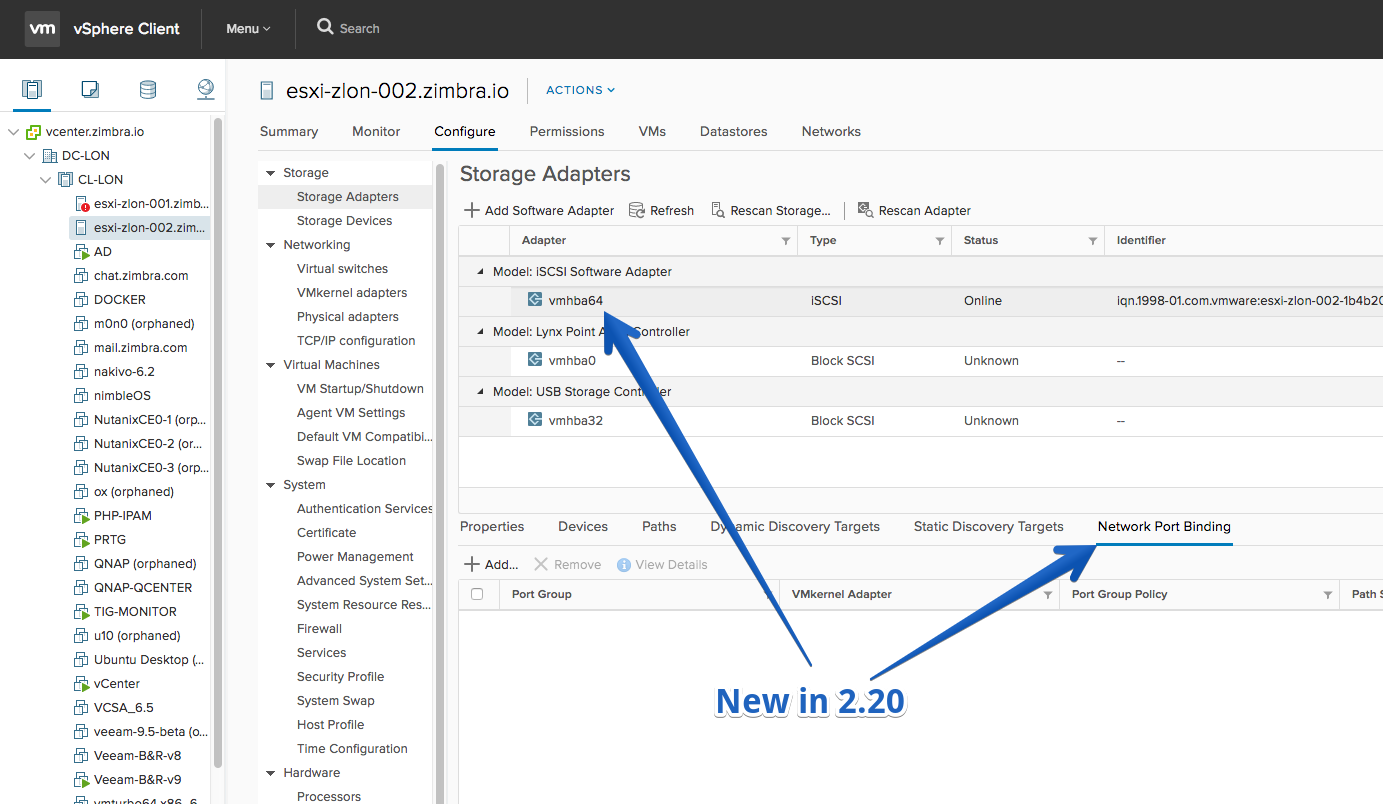Click the Add Software Adapter button
This screenshot has width=1383, height=804.
coord(540,210)
